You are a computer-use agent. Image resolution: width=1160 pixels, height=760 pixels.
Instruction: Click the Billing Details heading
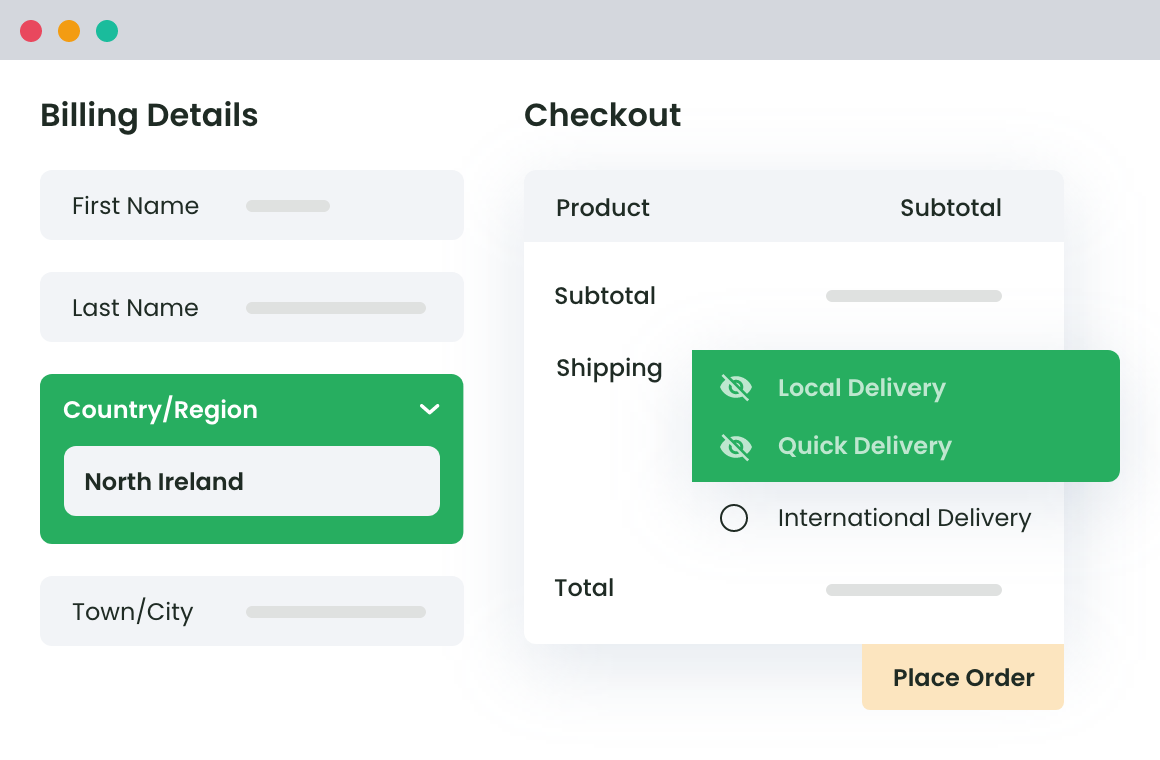coord(148,115)
